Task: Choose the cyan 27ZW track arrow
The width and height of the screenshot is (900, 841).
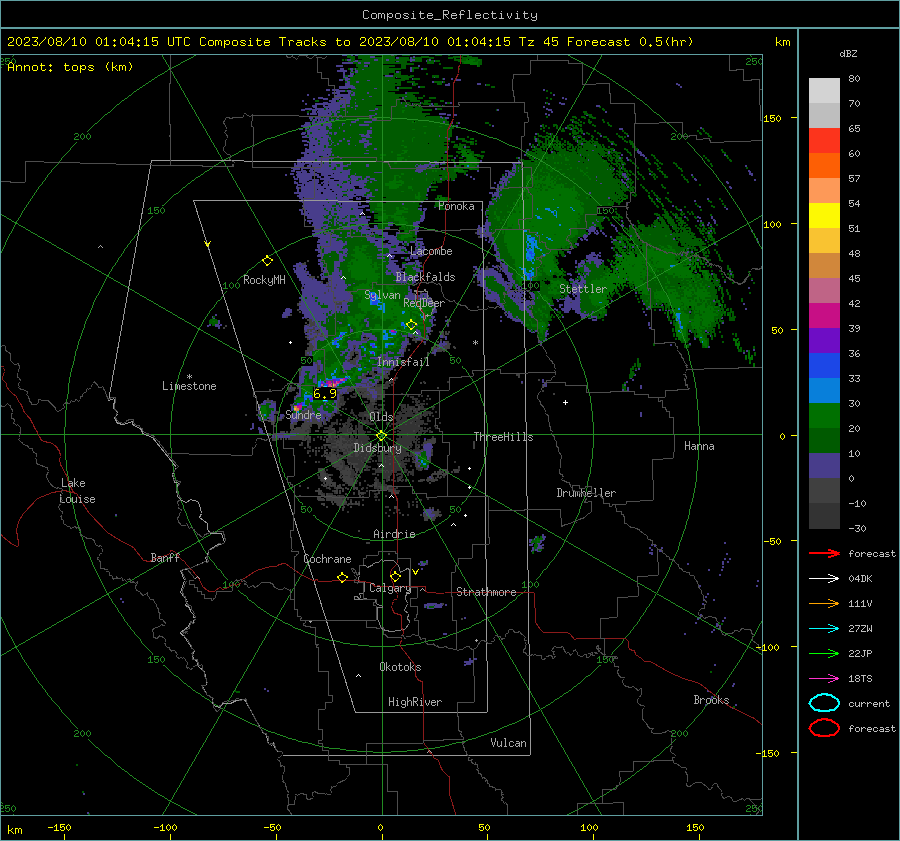Action: point(824,629)
